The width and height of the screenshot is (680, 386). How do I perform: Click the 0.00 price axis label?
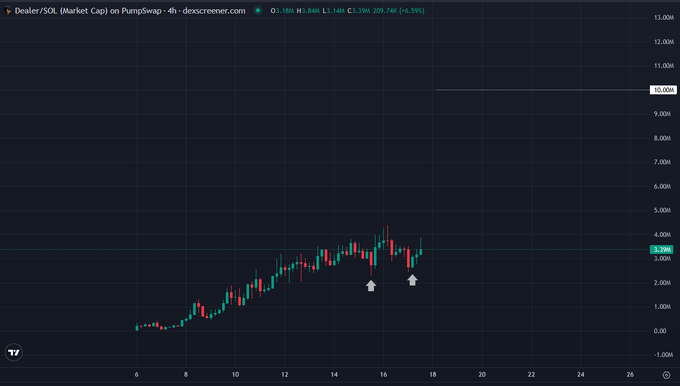660,331
